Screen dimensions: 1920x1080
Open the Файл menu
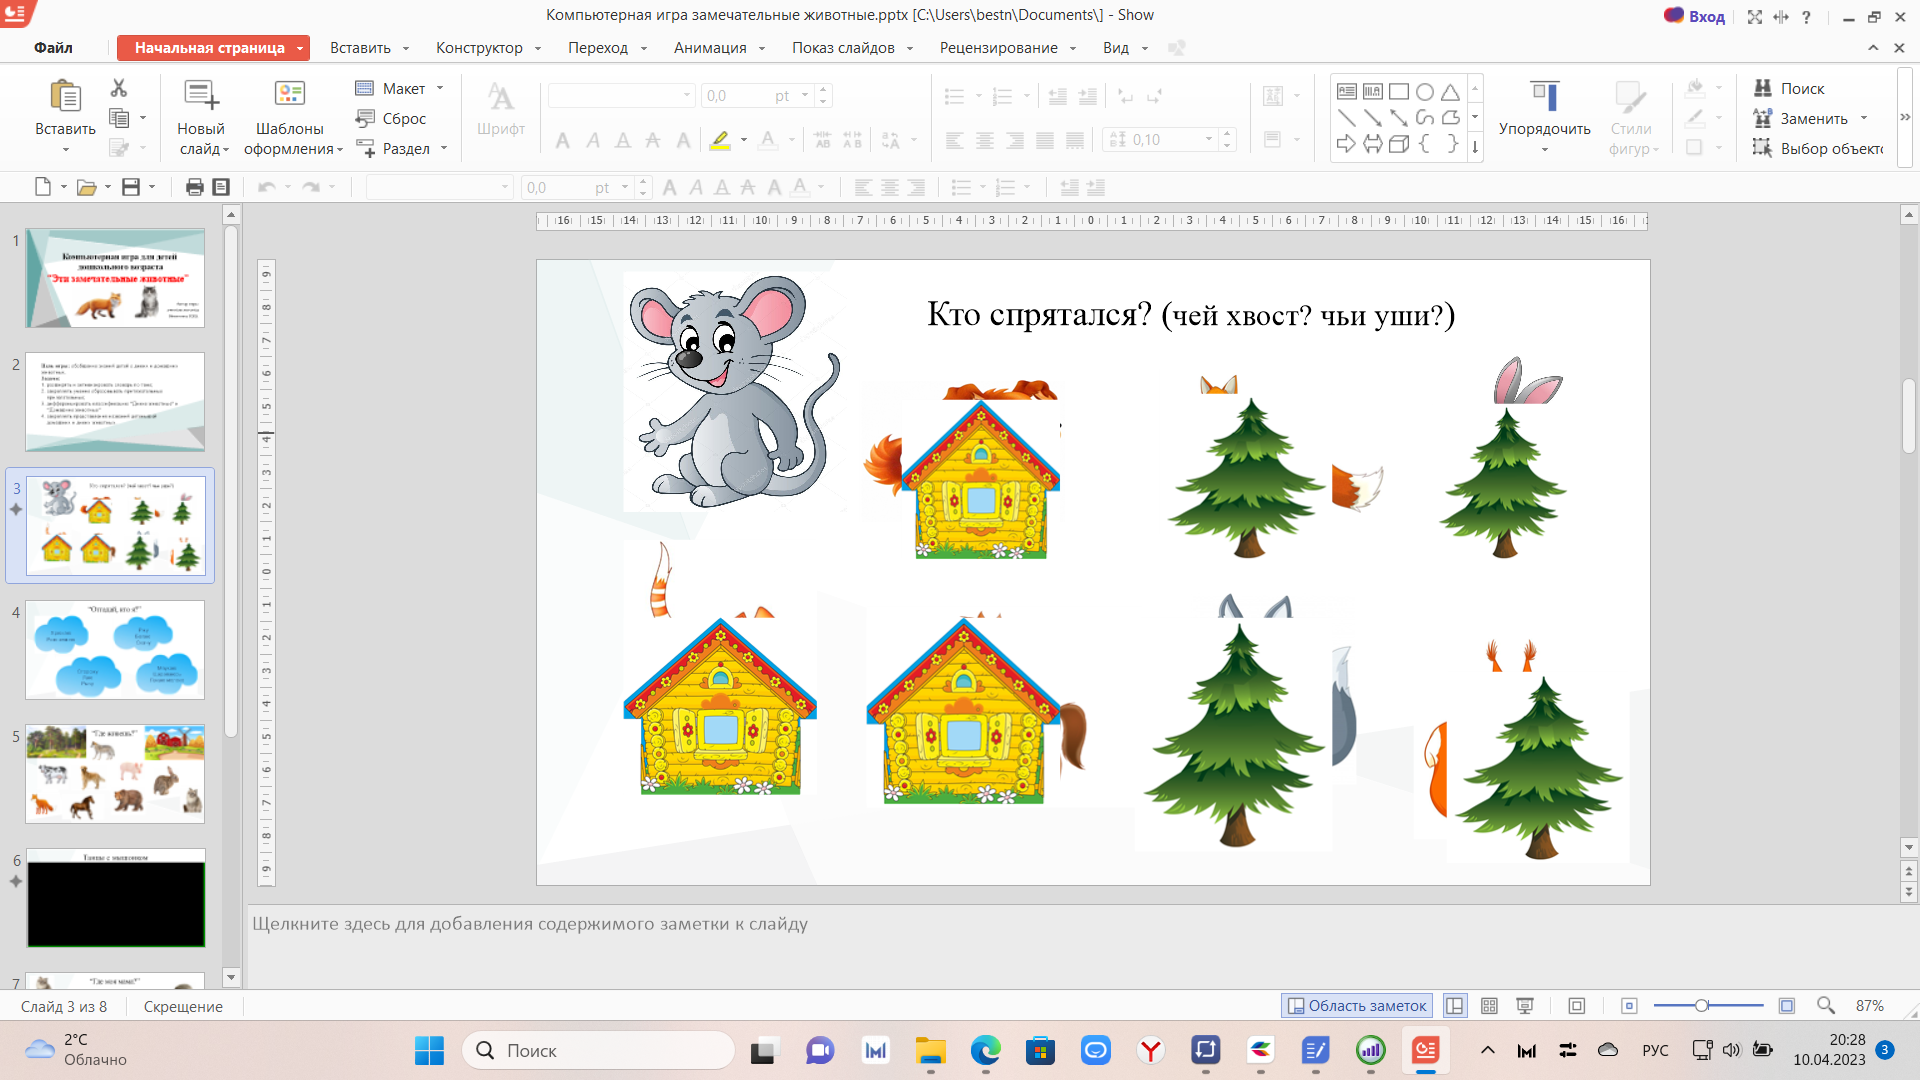click(x=53, y=48)
